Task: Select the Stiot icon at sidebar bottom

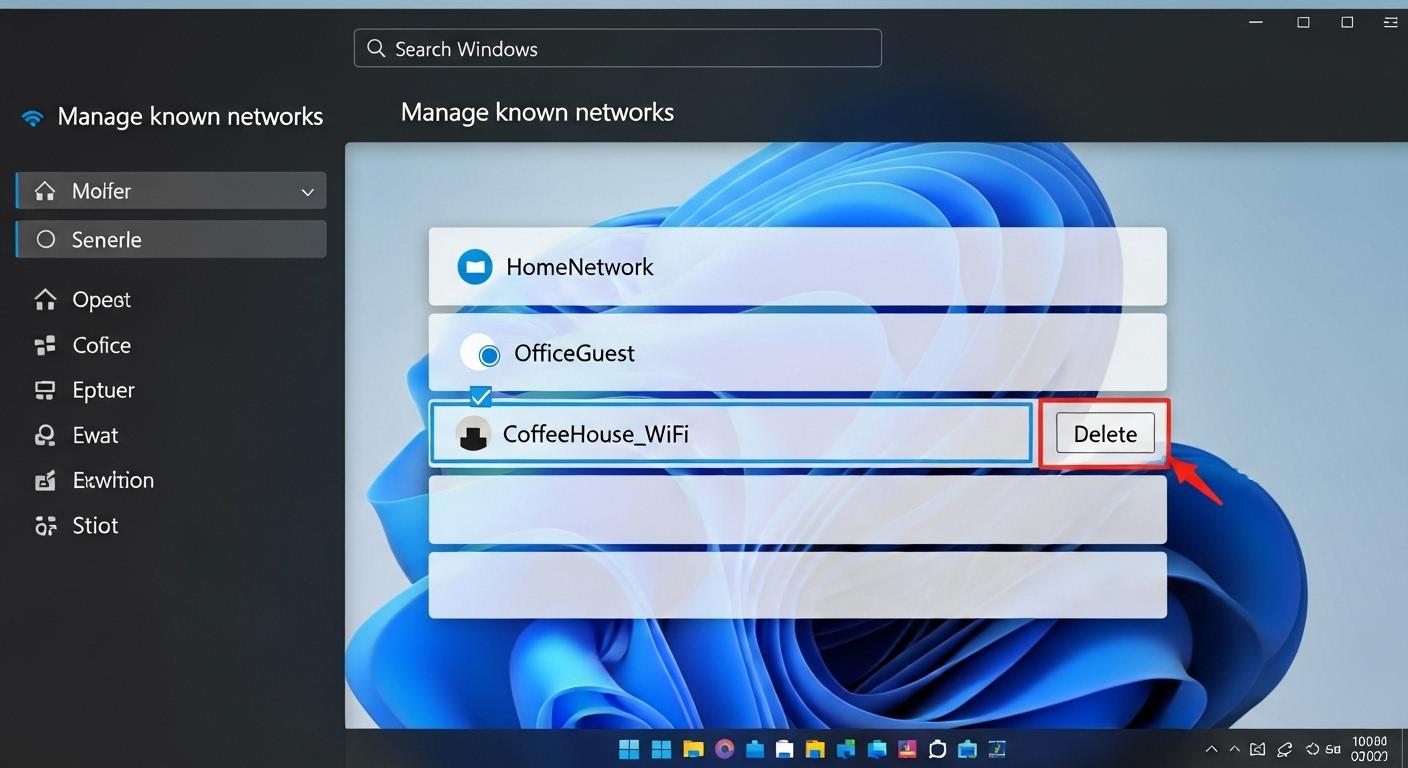Action: point(45,524)
